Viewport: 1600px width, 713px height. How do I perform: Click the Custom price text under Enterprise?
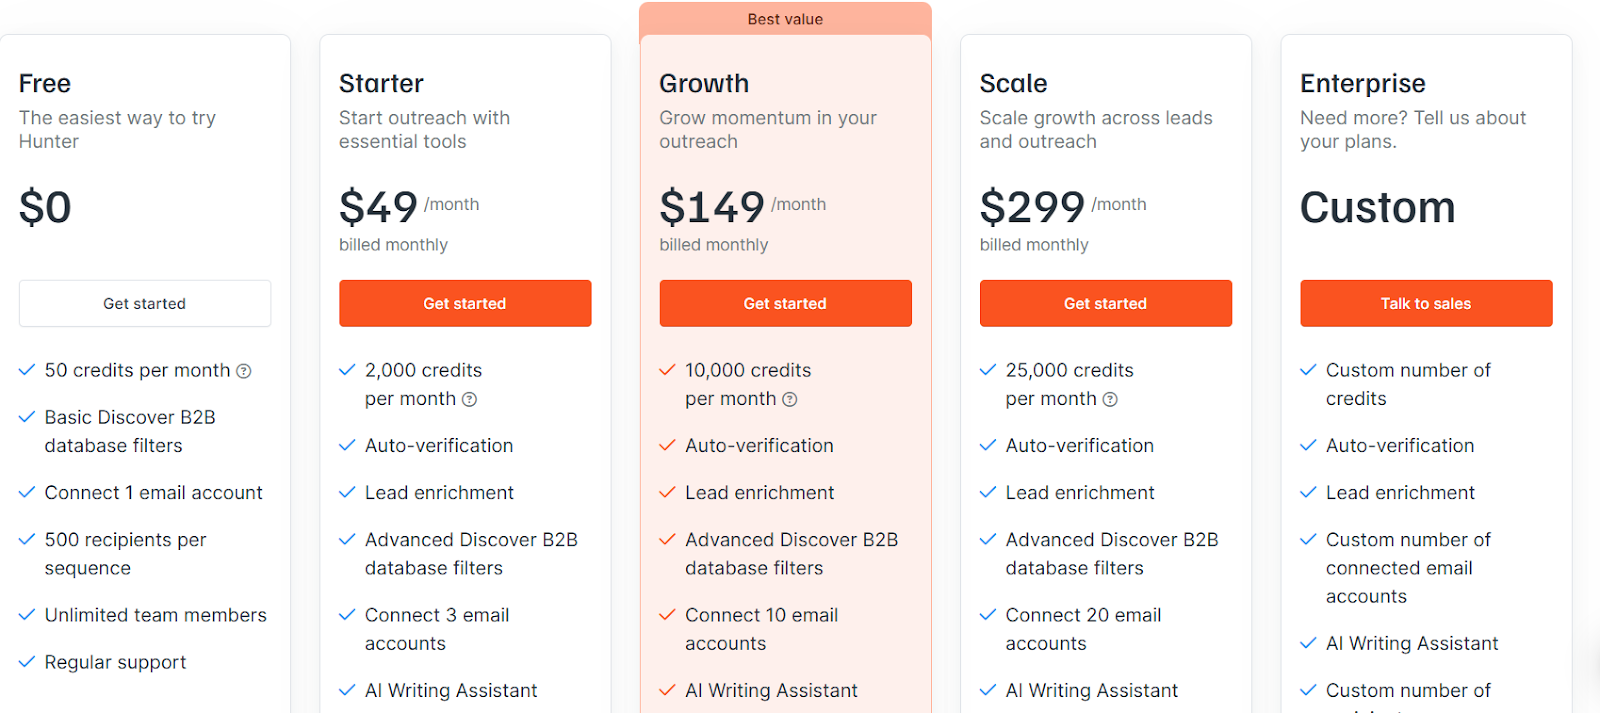point(1377,207)
